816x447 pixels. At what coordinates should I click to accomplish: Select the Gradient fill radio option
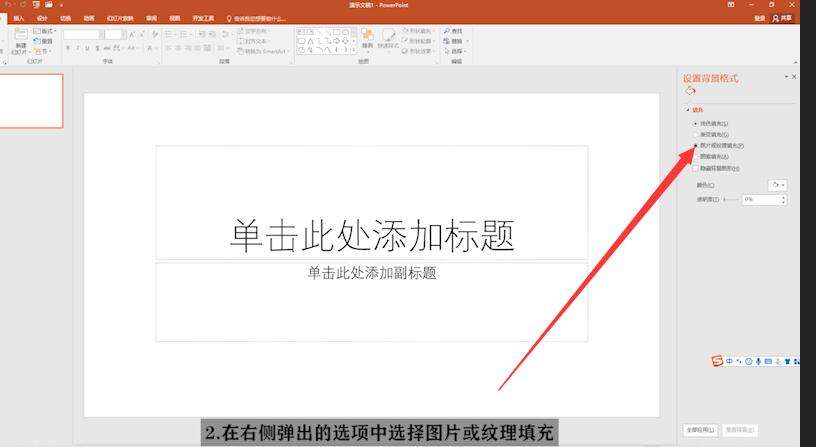point(696,134)
